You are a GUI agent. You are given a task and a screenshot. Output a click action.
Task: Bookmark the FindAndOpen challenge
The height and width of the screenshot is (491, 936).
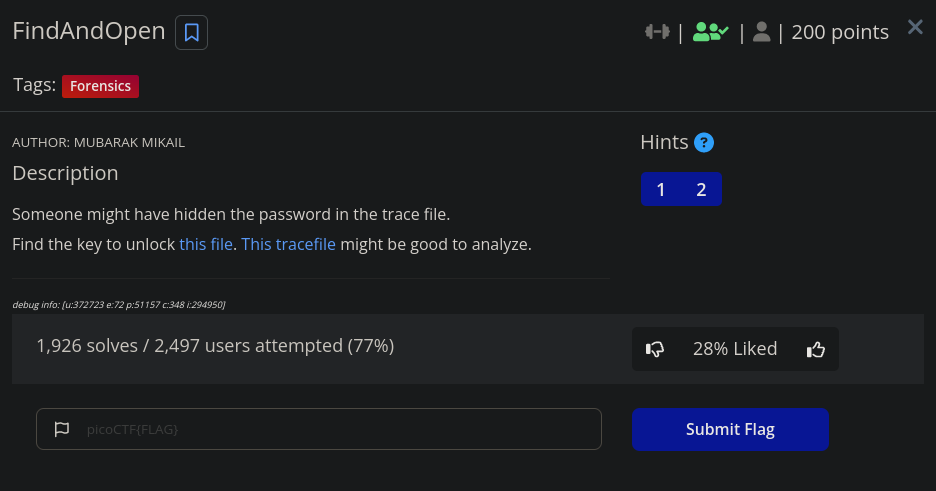click(x=191, y=32)
